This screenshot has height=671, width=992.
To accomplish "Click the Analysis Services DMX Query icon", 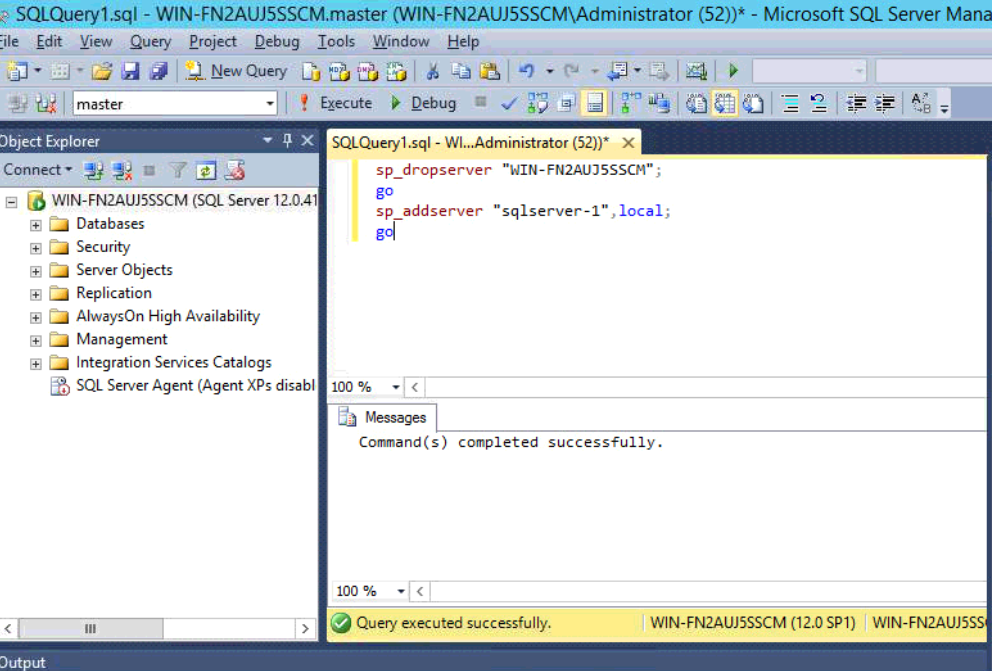I will pos(368,71).
